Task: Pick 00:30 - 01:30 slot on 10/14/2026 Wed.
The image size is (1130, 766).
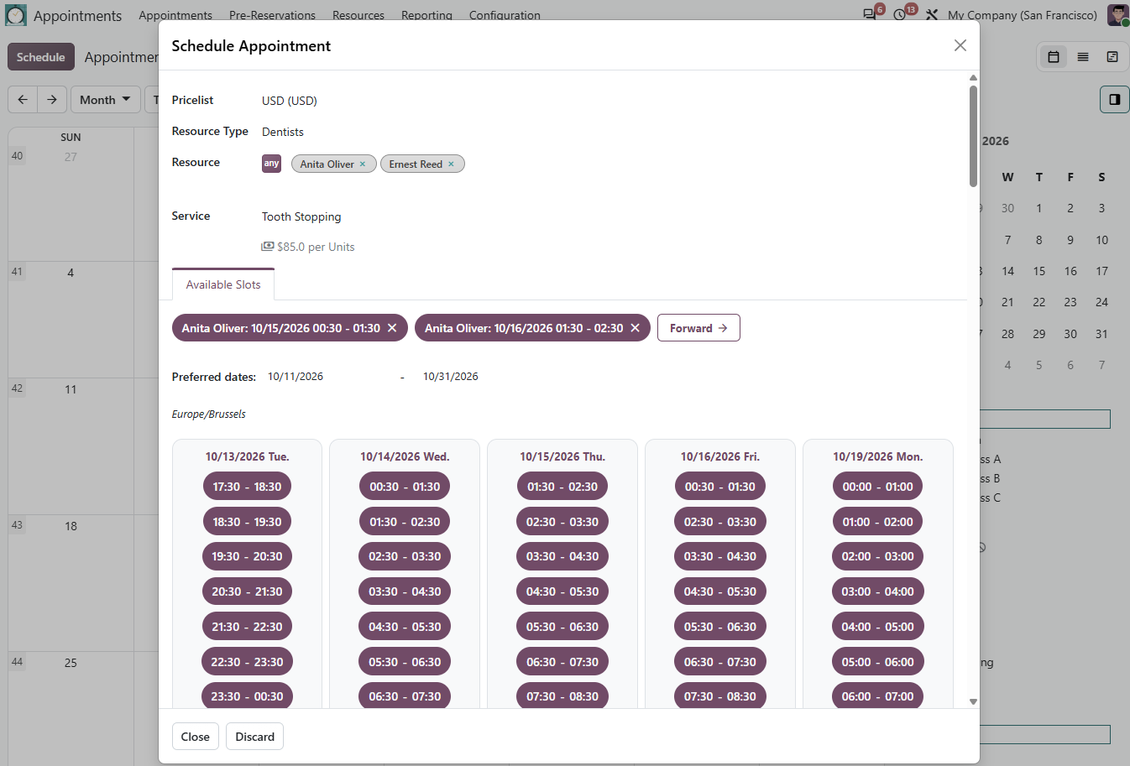Action: [x=405, y=486]
